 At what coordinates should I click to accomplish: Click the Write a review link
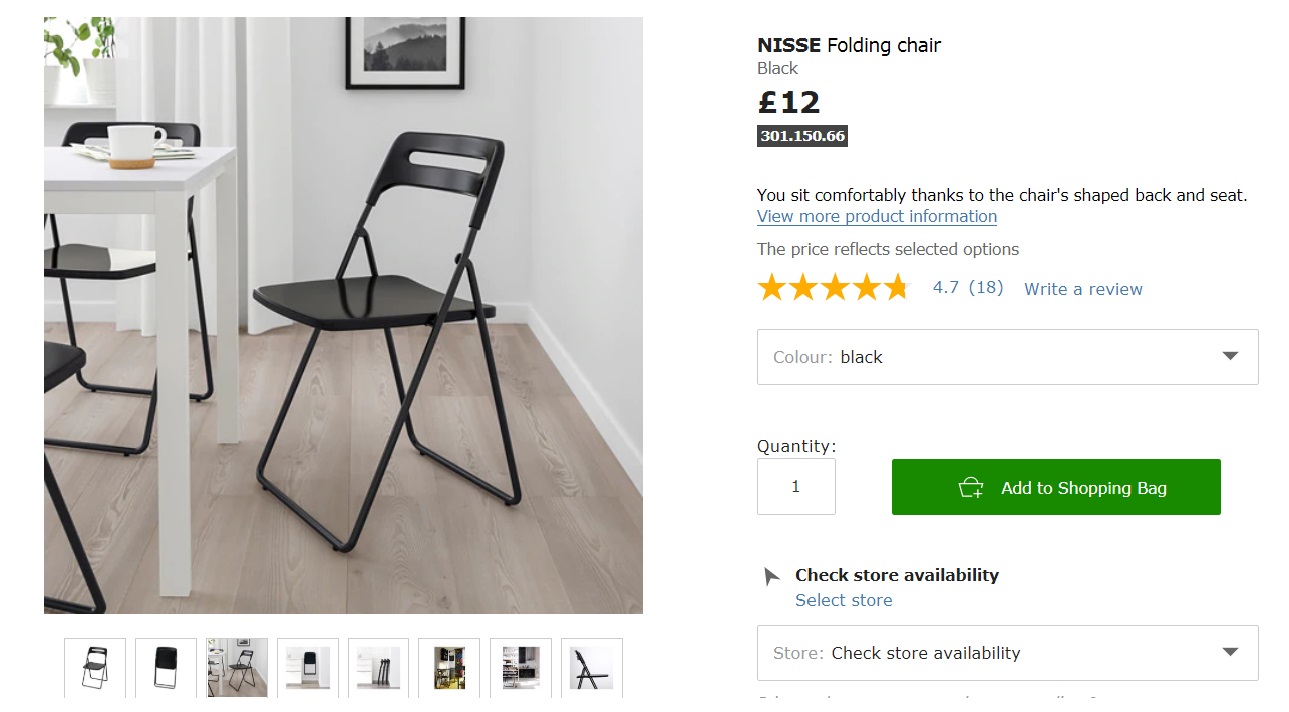tap(1083, 289)
